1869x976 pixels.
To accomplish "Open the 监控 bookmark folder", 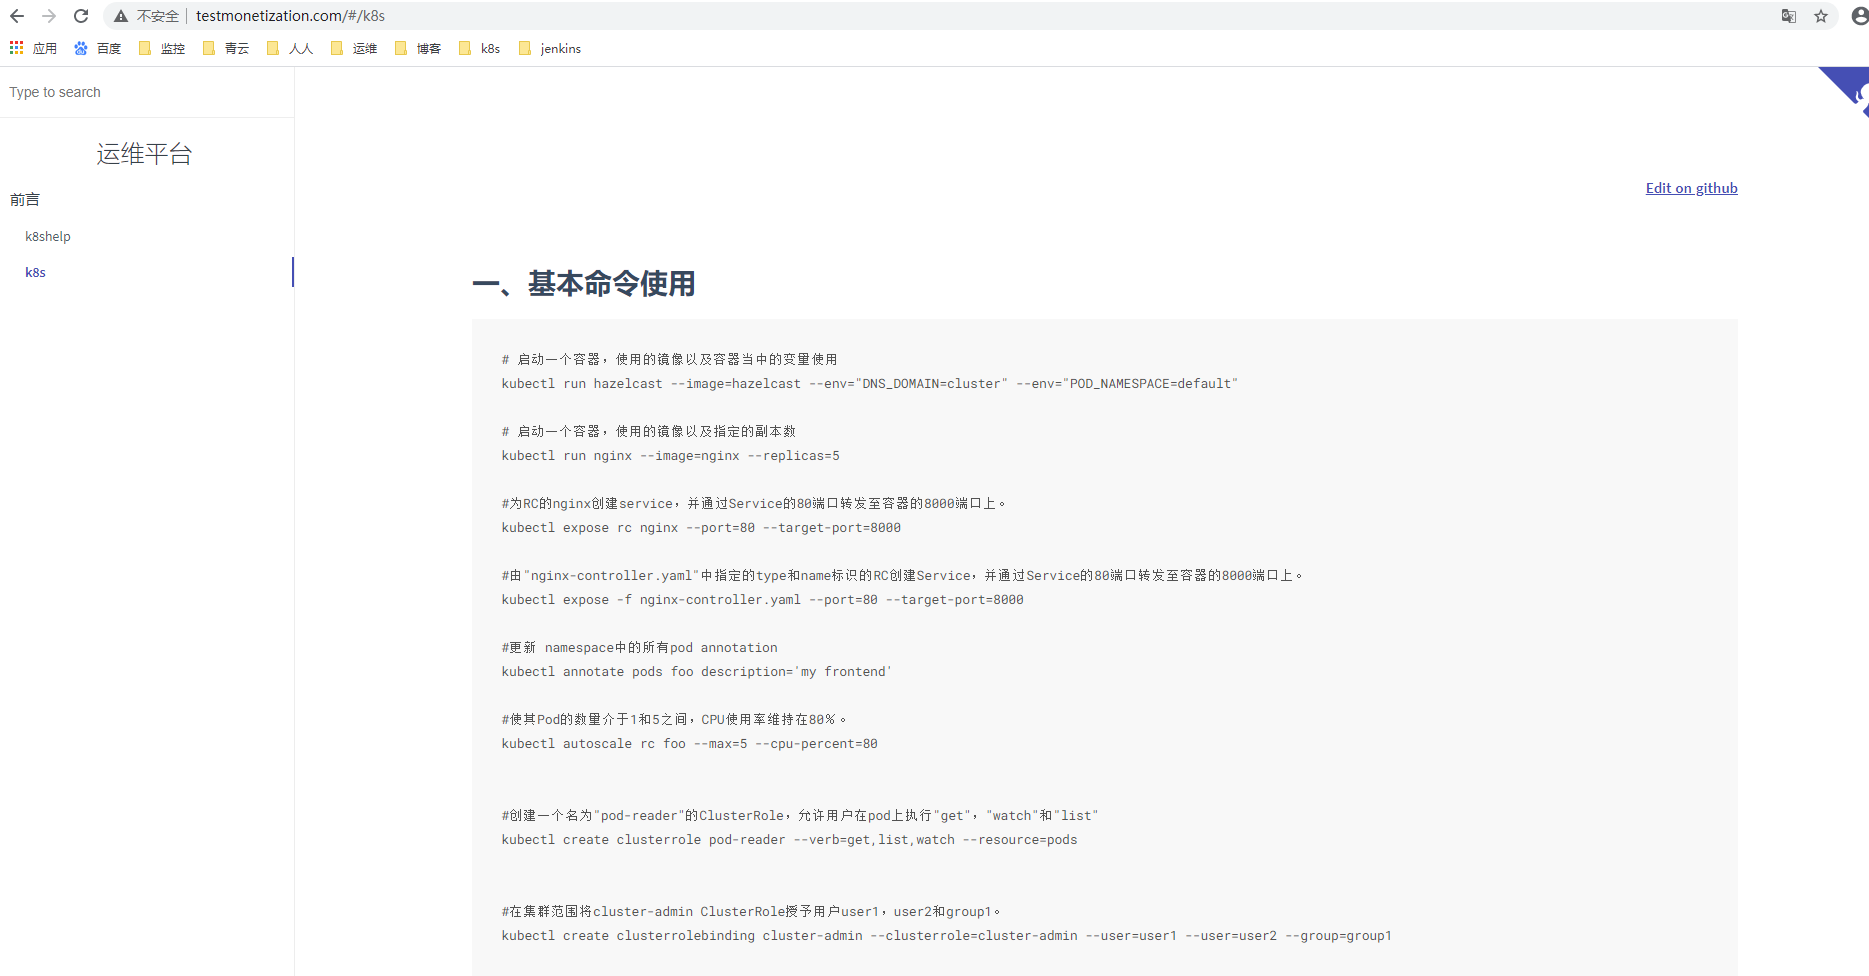I will click(162, 48).
